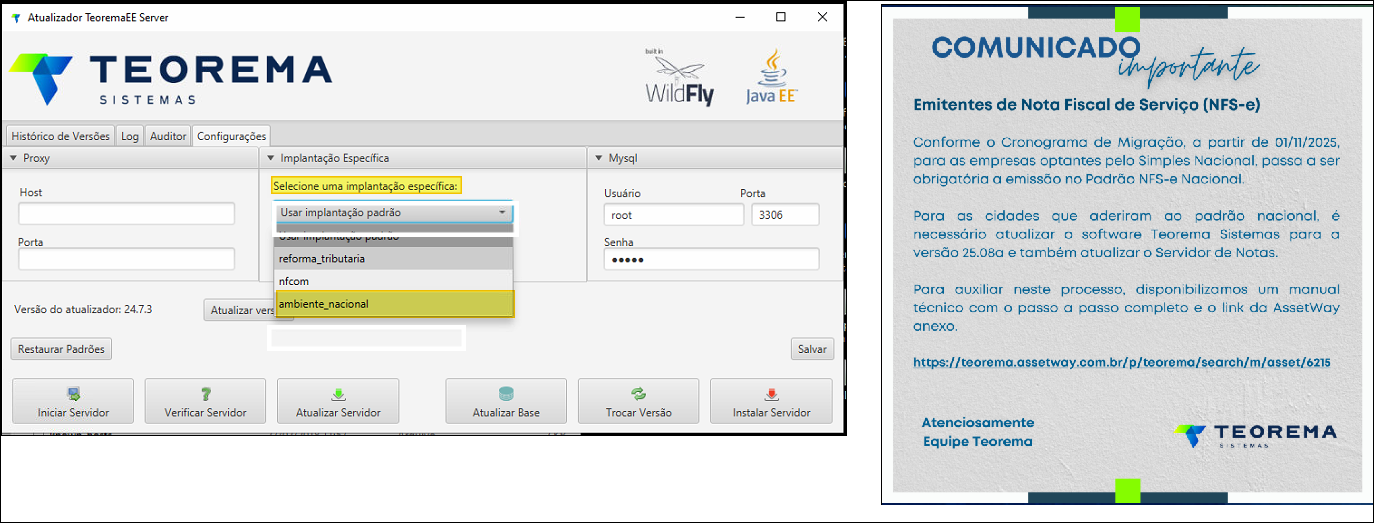
Task: Click the Instalar Servidor install icon
Action: pyautogui.click(x=771, y=394)
